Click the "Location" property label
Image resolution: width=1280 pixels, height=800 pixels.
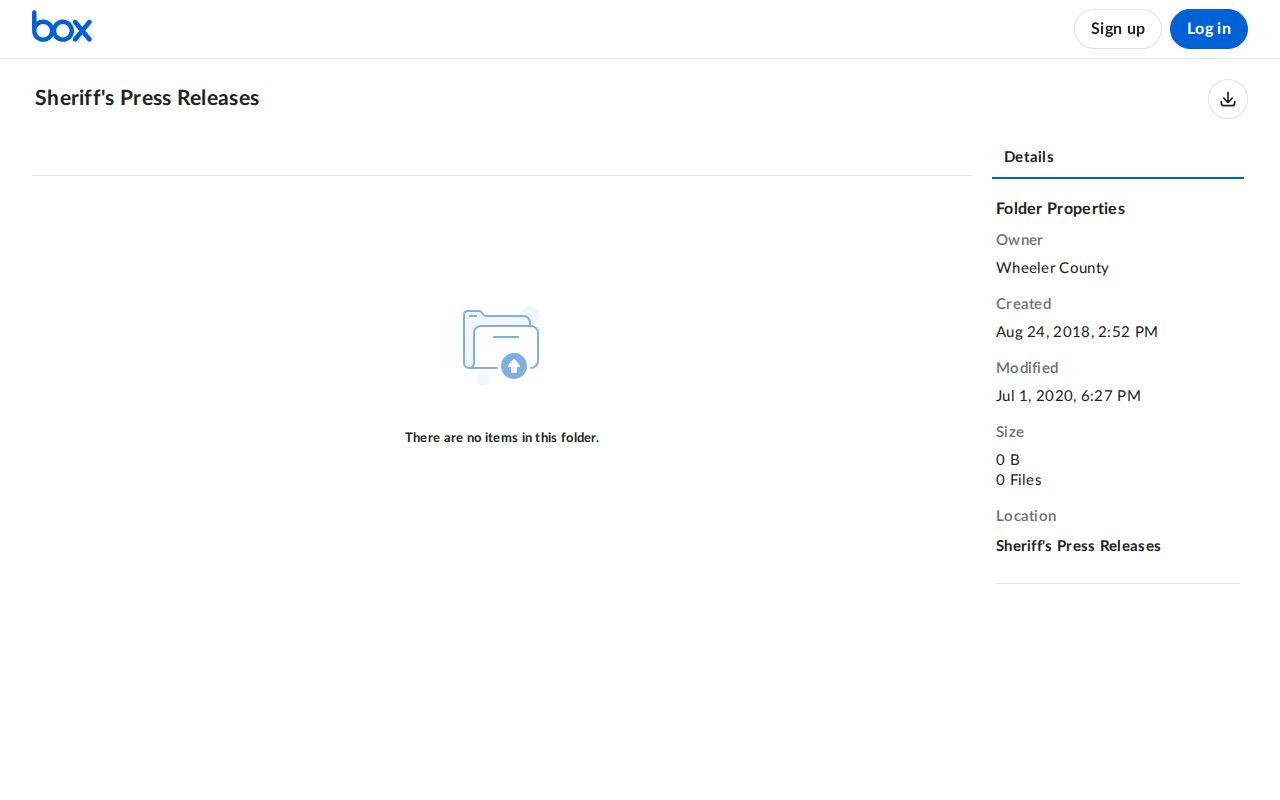tap(1026, 516)
